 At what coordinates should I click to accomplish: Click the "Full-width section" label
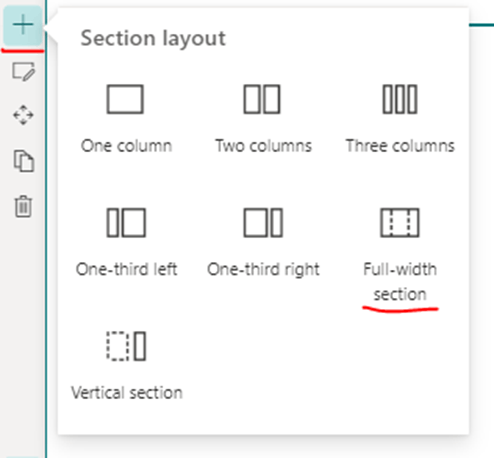(400, 282)
